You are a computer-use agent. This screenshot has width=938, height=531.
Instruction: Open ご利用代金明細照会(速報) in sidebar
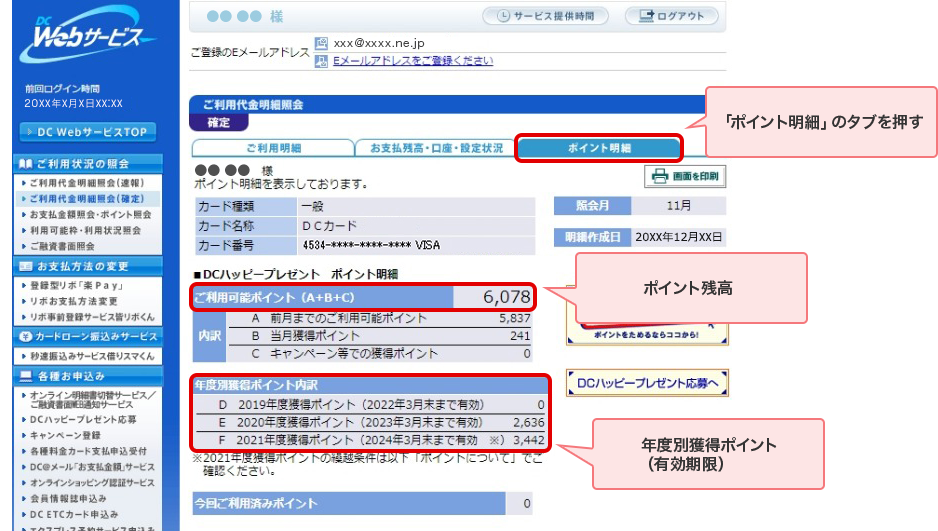(86, 183)
